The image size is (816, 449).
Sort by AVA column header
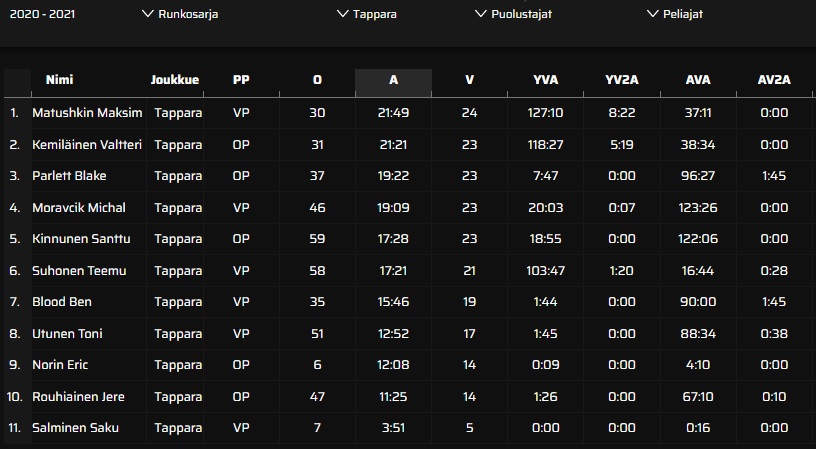(698, 81)
